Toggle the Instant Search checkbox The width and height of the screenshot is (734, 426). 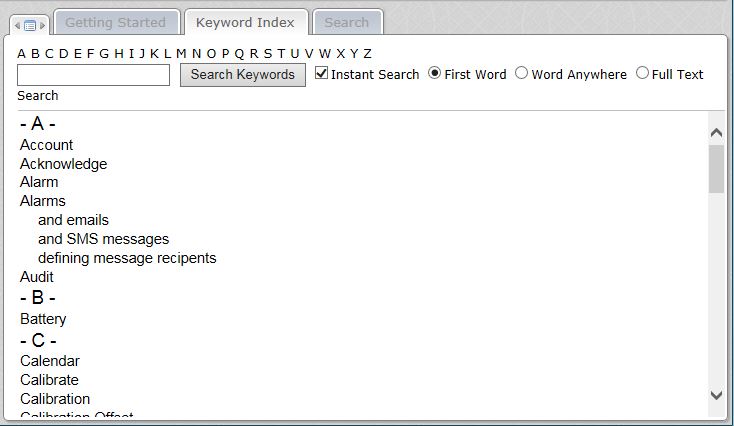(x=321, y=73)
